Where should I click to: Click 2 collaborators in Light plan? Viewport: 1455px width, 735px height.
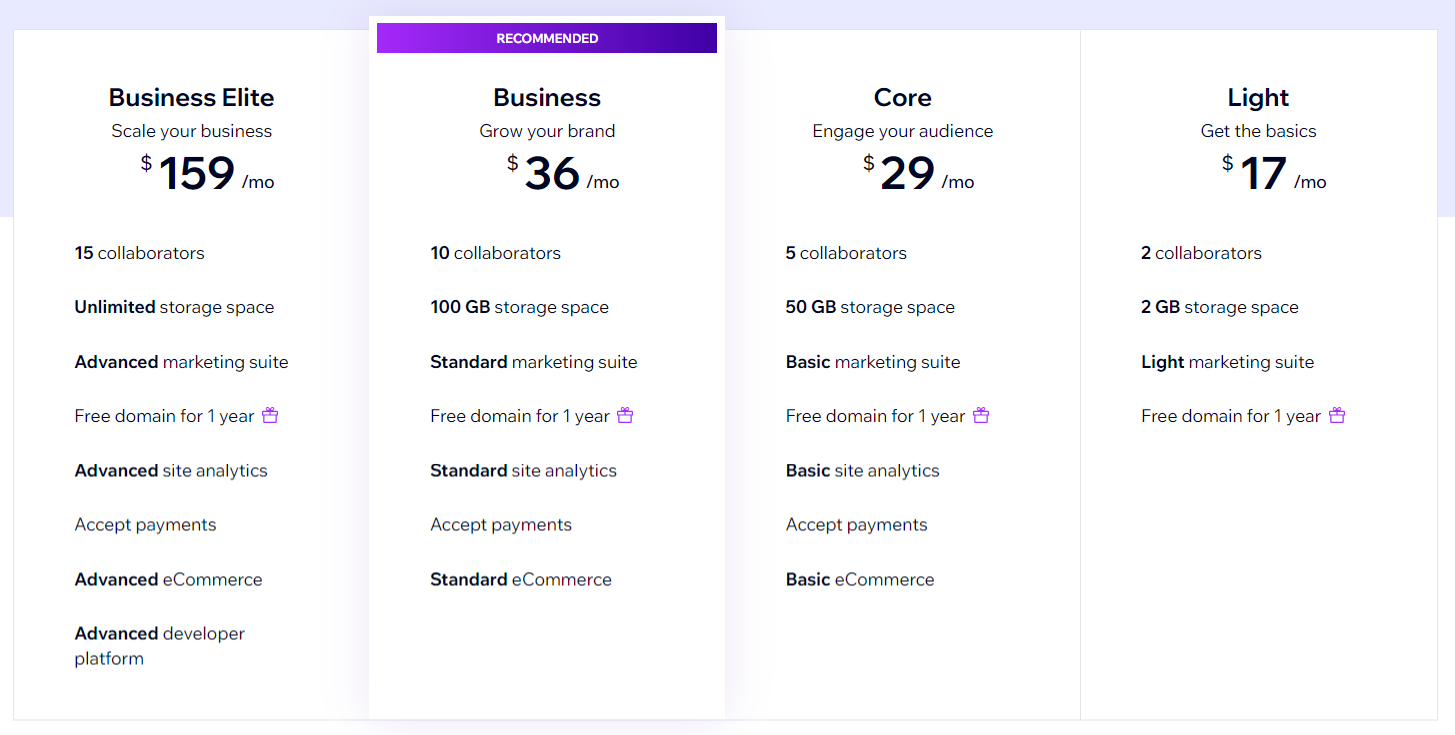[x=1201, y=253]
